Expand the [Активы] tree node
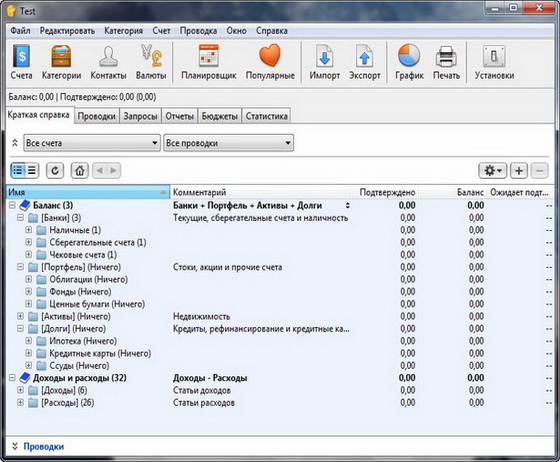The height and width of the screenshot is (462, 560). pyautogui.click(x=20, y=316)
